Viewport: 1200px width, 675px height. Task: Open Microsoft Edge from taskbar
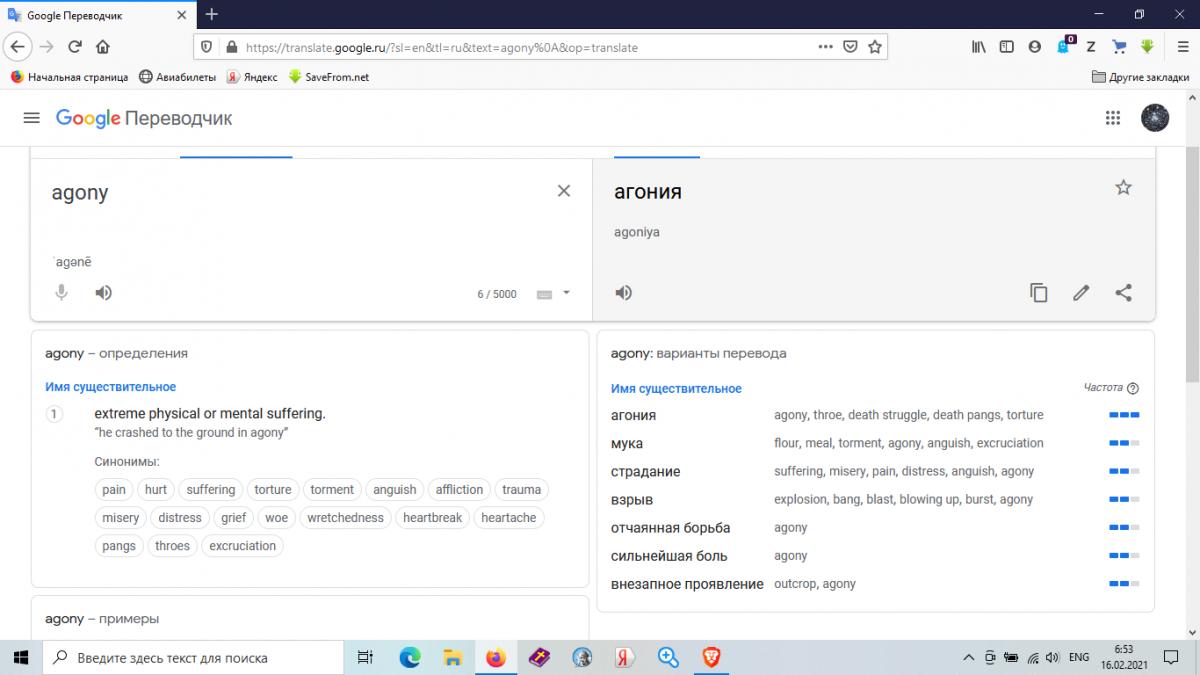pyautogui.click(x=410, y=657)
